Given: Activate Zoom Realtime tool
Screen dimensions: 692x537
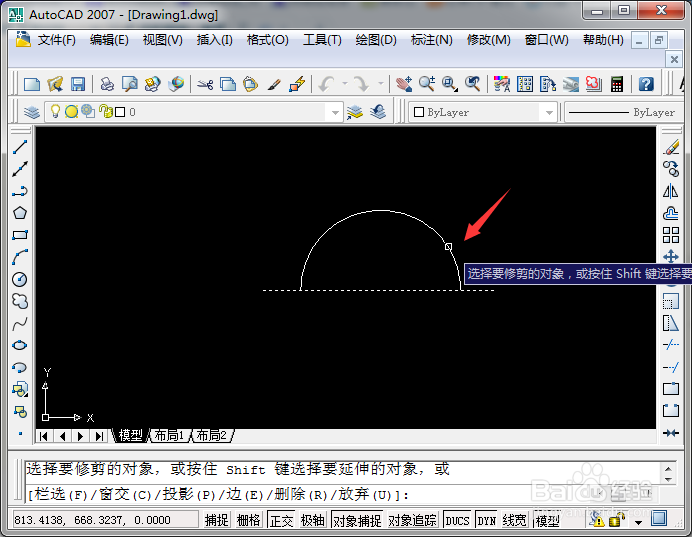Looking at the screenshot, I should pyautogui.click(x=427, y=84).
